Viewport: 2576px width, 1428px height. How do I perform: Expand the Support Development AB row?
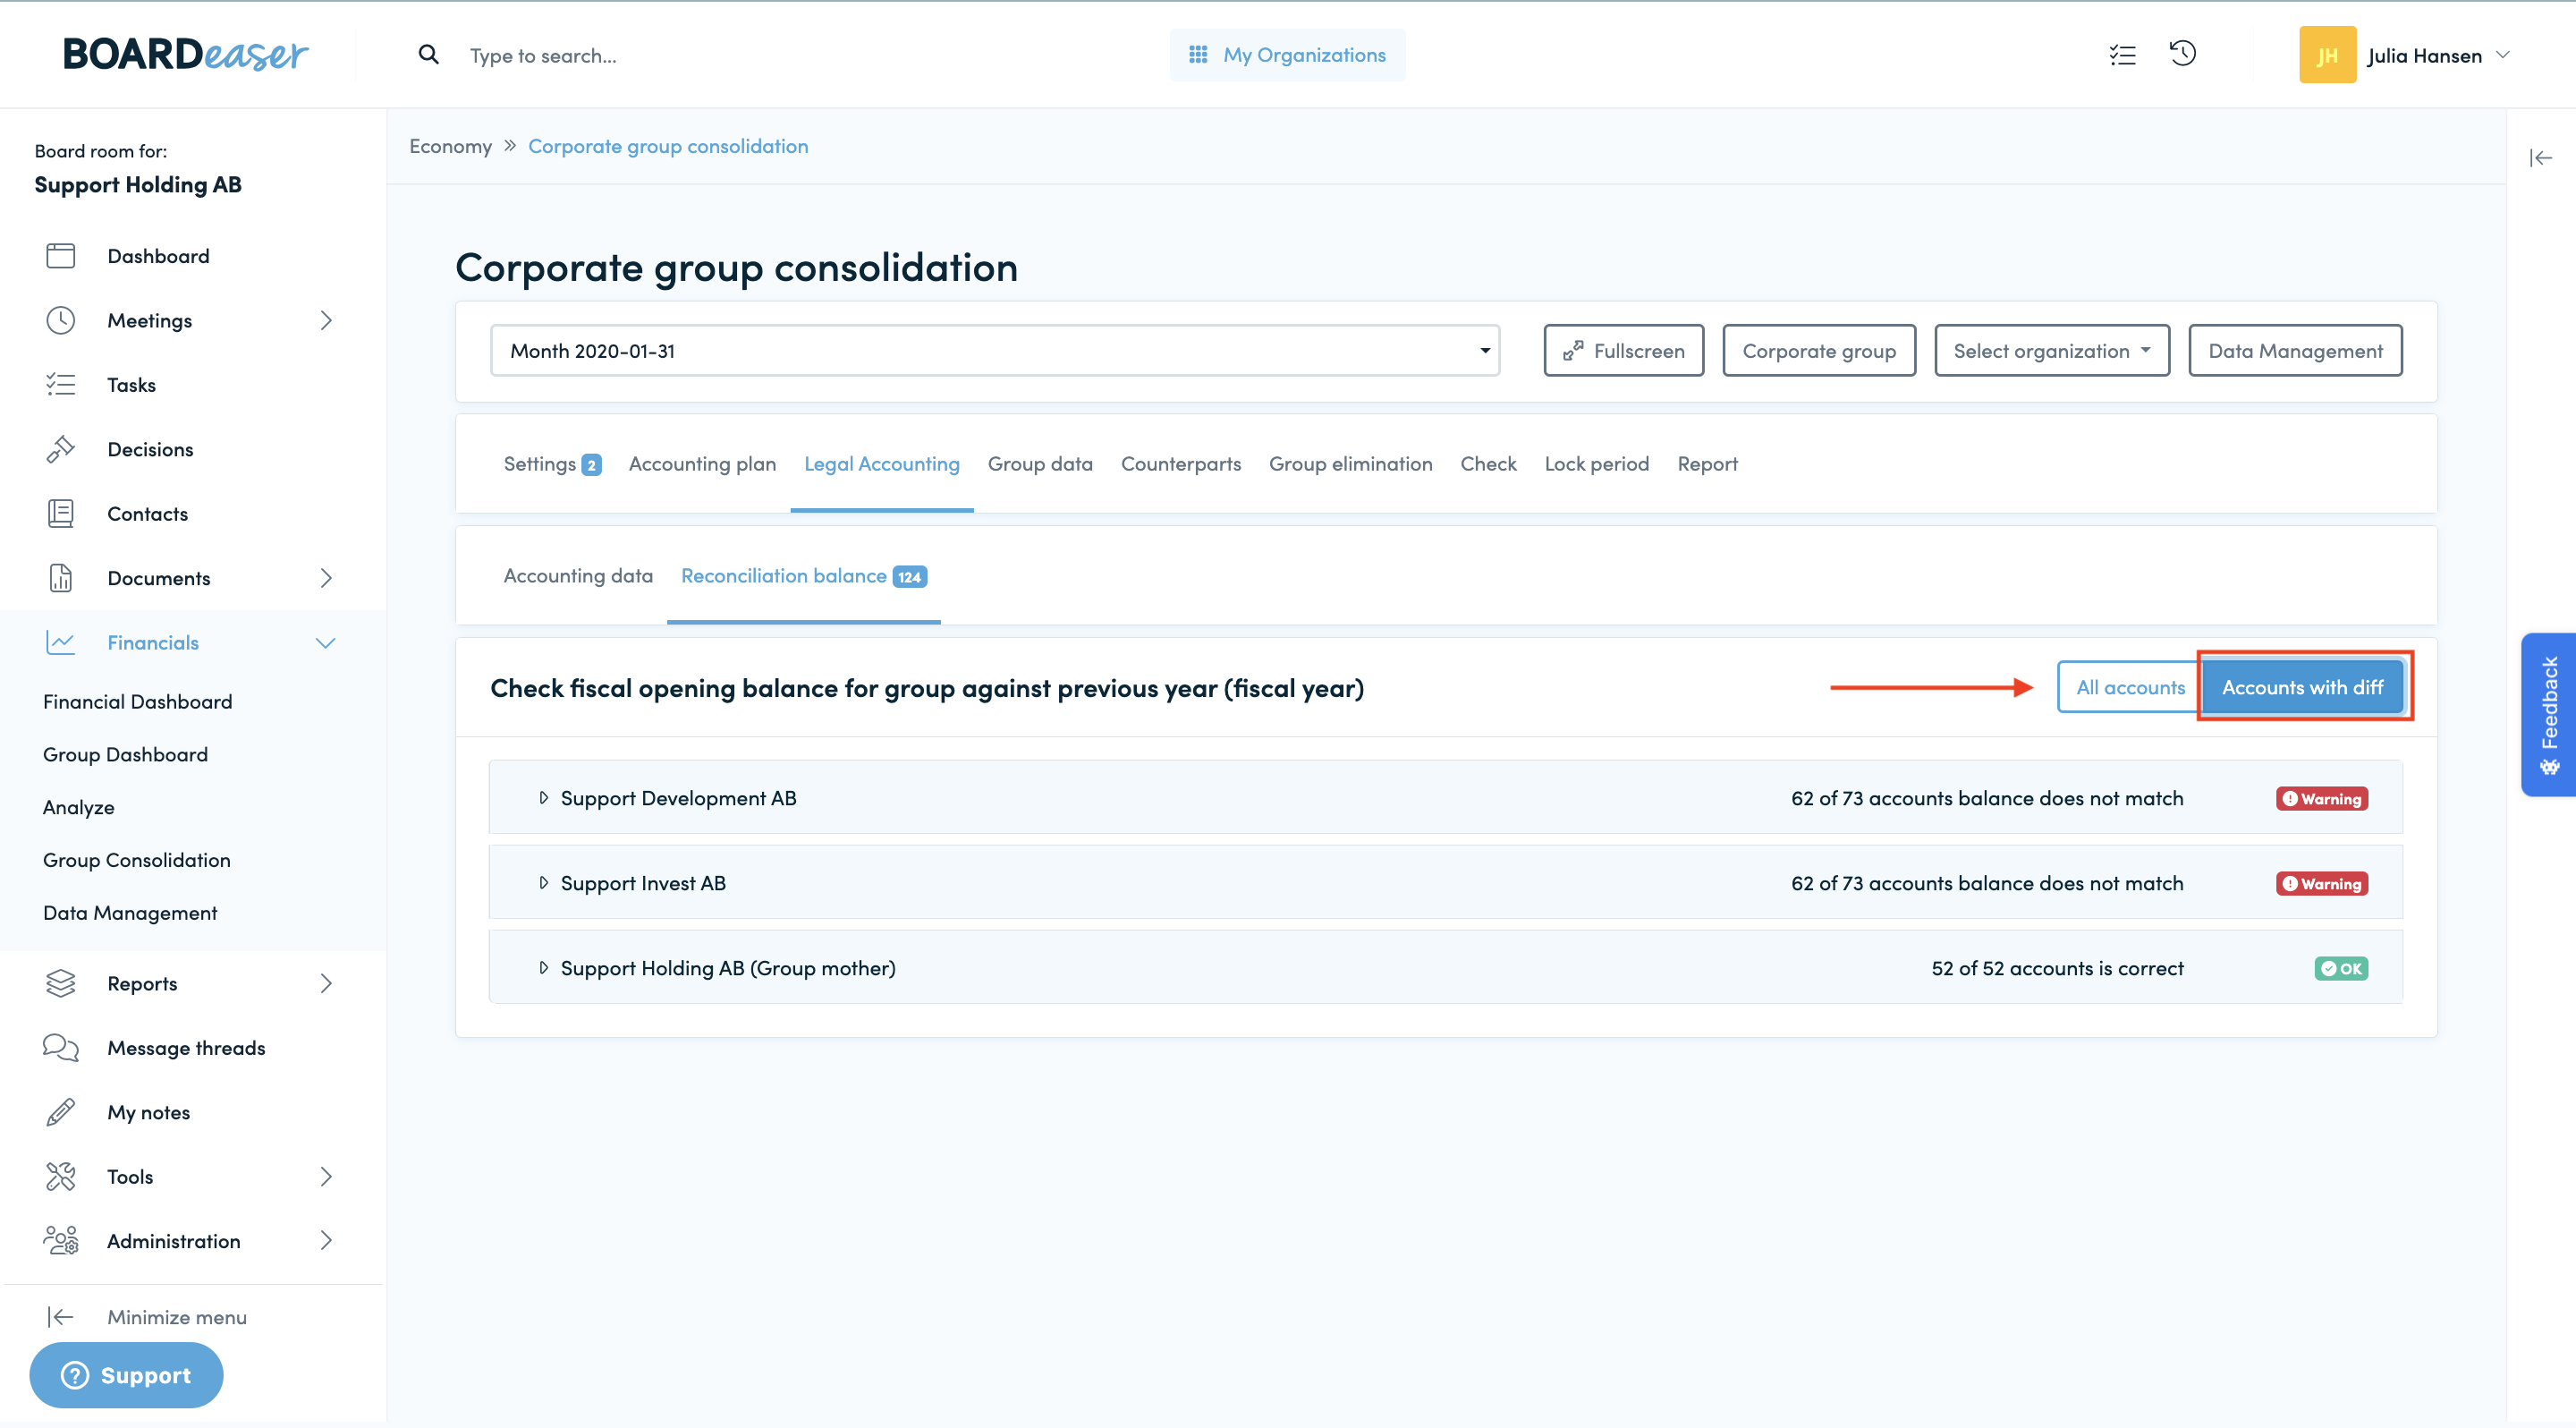543,798
